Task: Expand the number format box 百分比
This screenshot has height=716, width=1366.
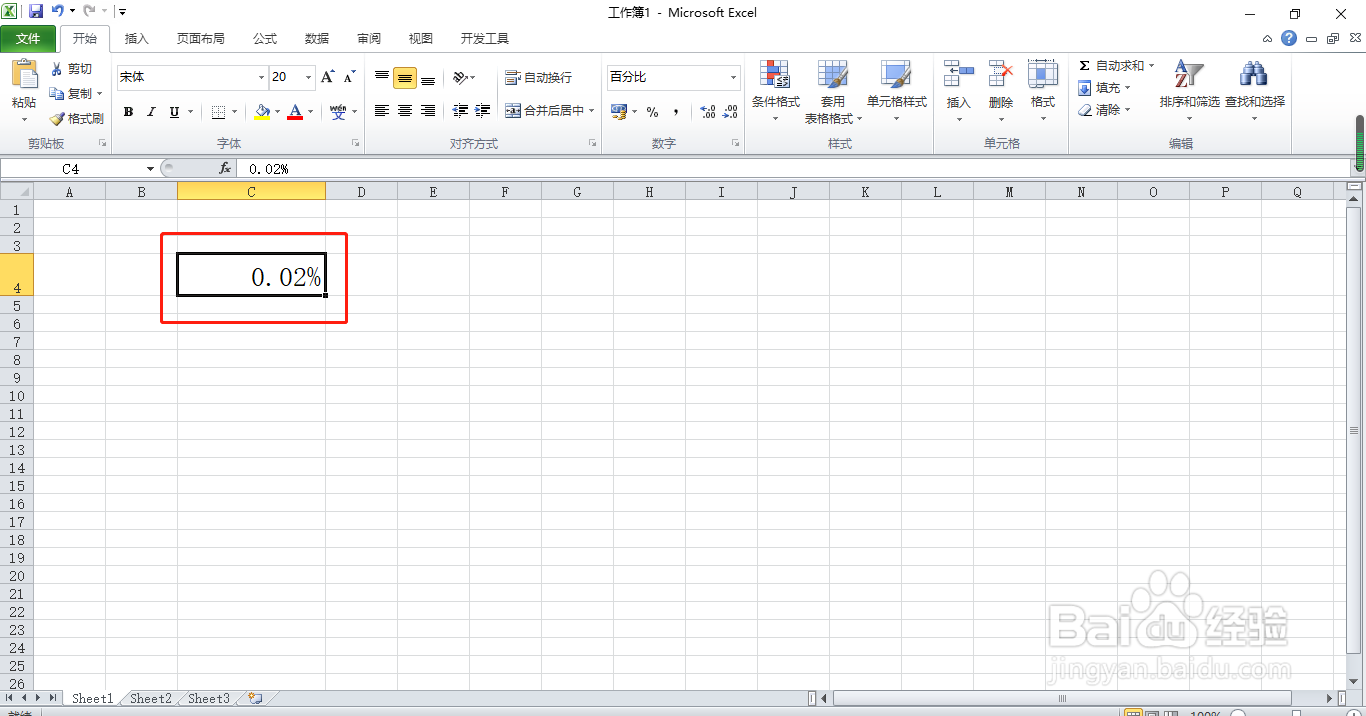Action: [x=733, y=77]
